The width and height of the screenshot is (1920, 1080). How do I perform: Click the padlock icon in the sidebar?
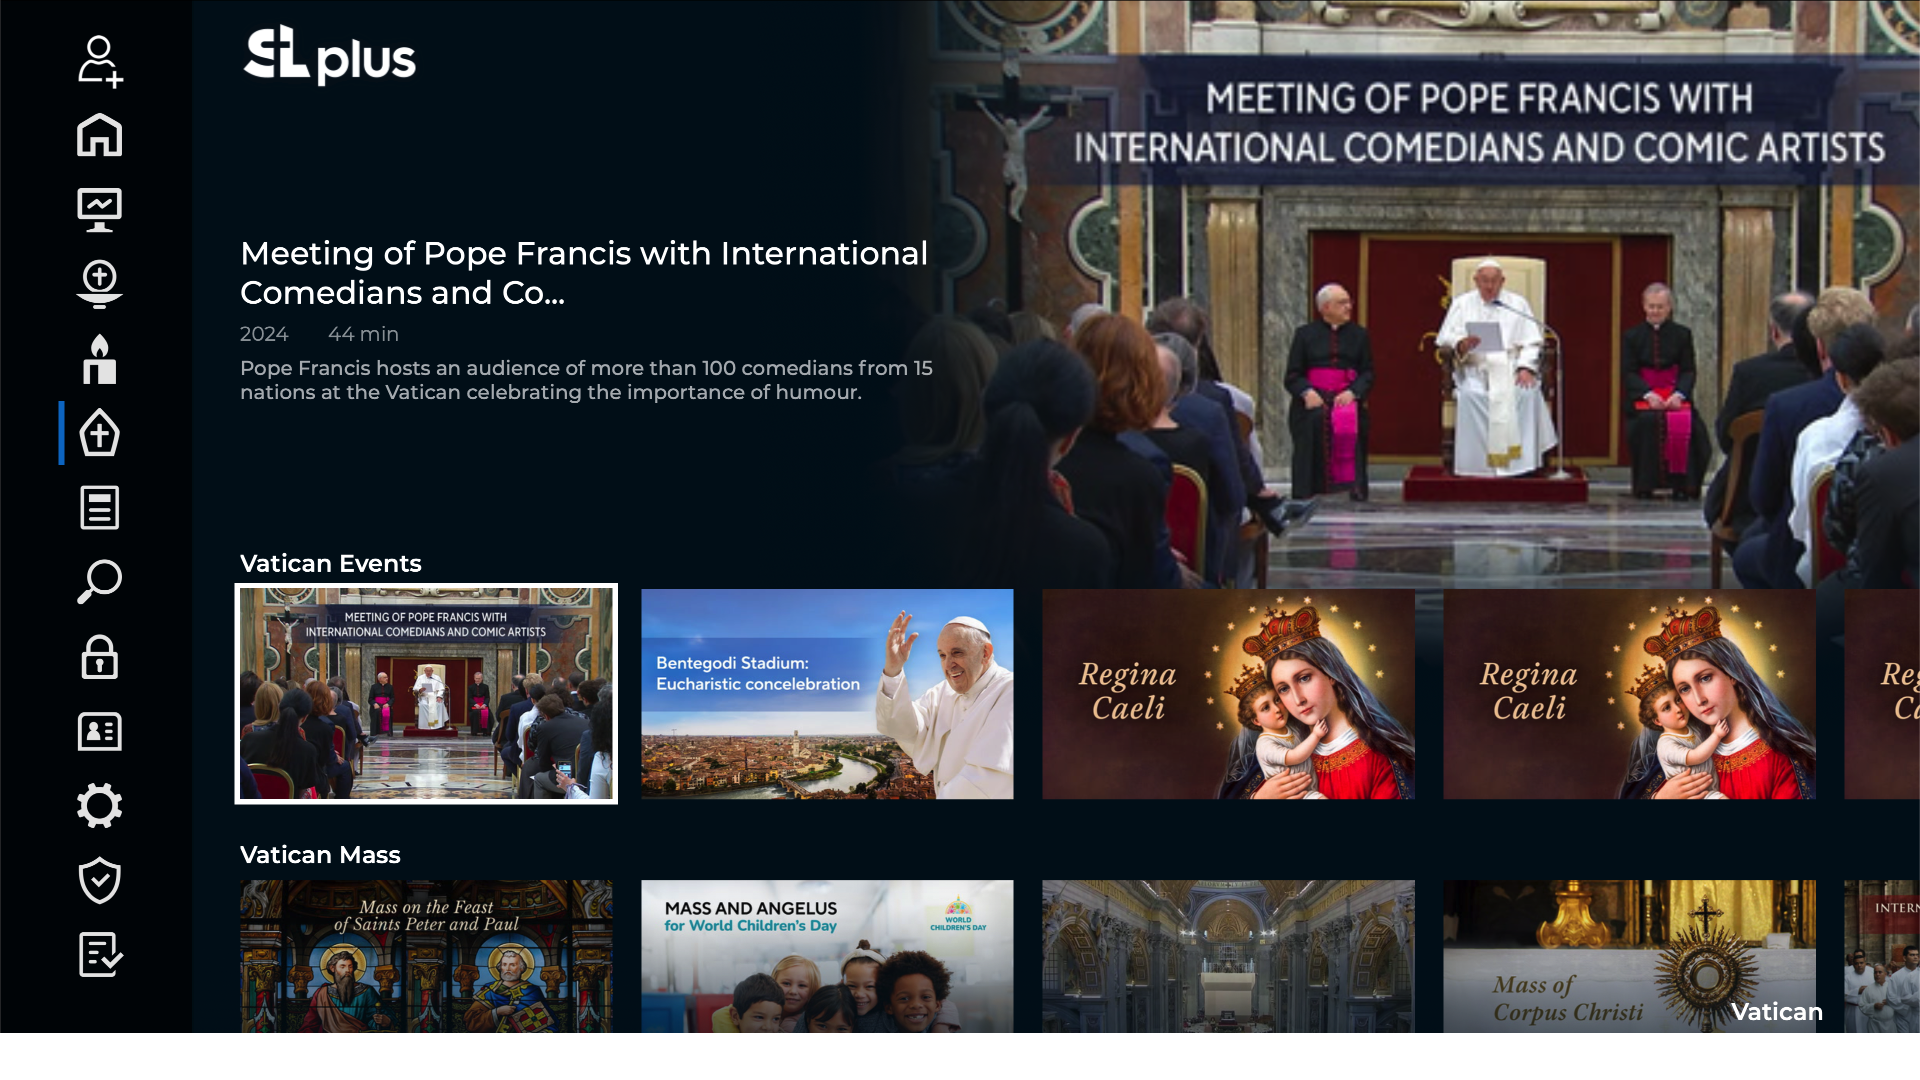tap(100, 657)
